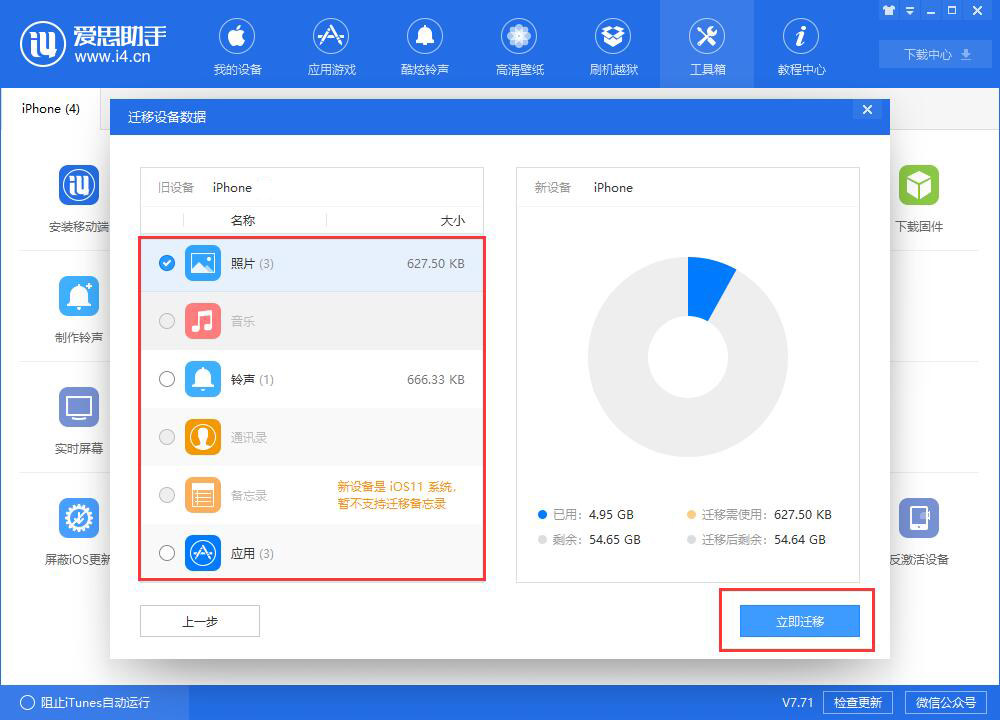Open the 工具箱 toolbox section

pos(707,45)
